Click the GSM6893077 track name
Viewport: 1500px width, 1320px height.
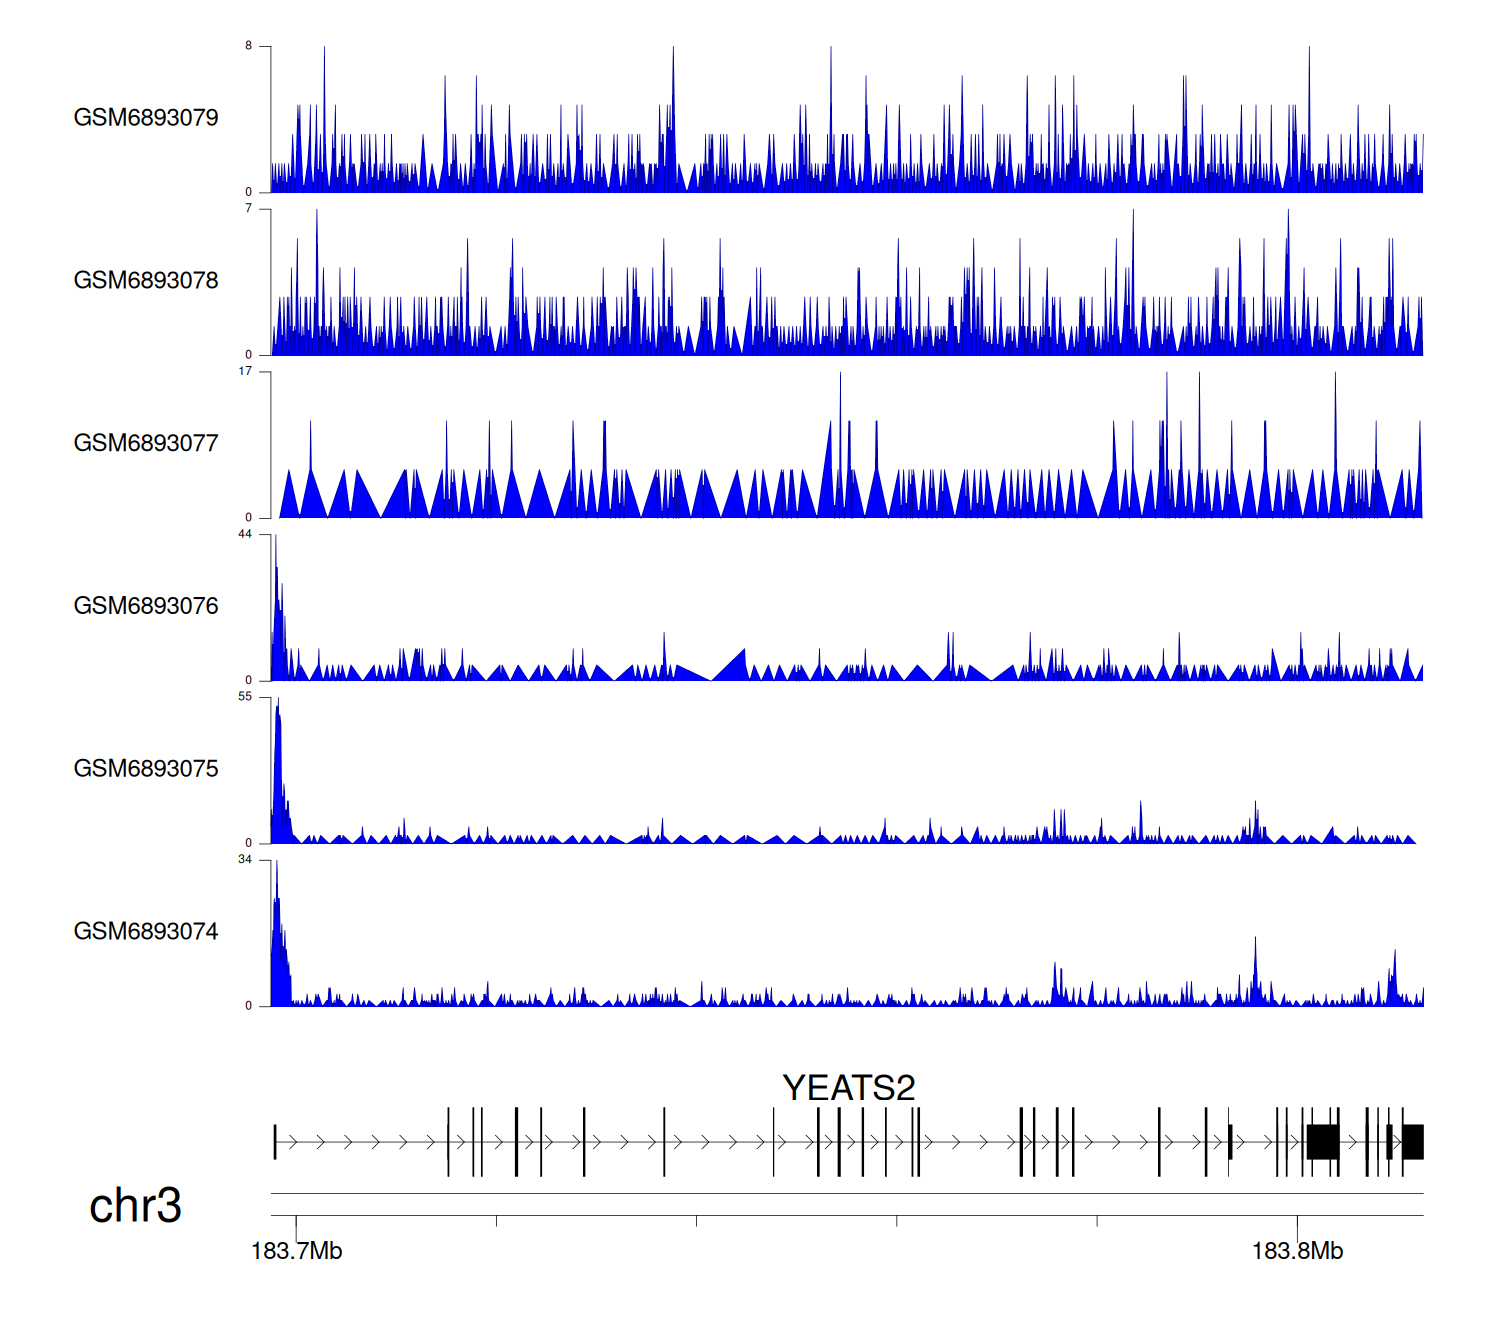pos(146,444)
